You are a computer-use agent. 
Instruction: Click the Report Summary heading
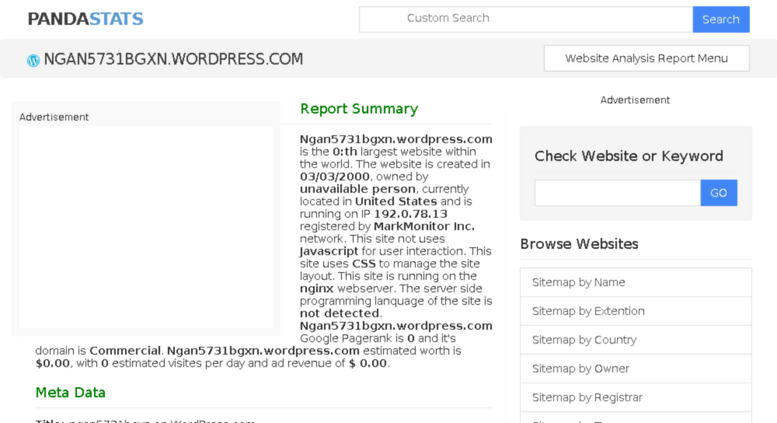coord(359,109)
